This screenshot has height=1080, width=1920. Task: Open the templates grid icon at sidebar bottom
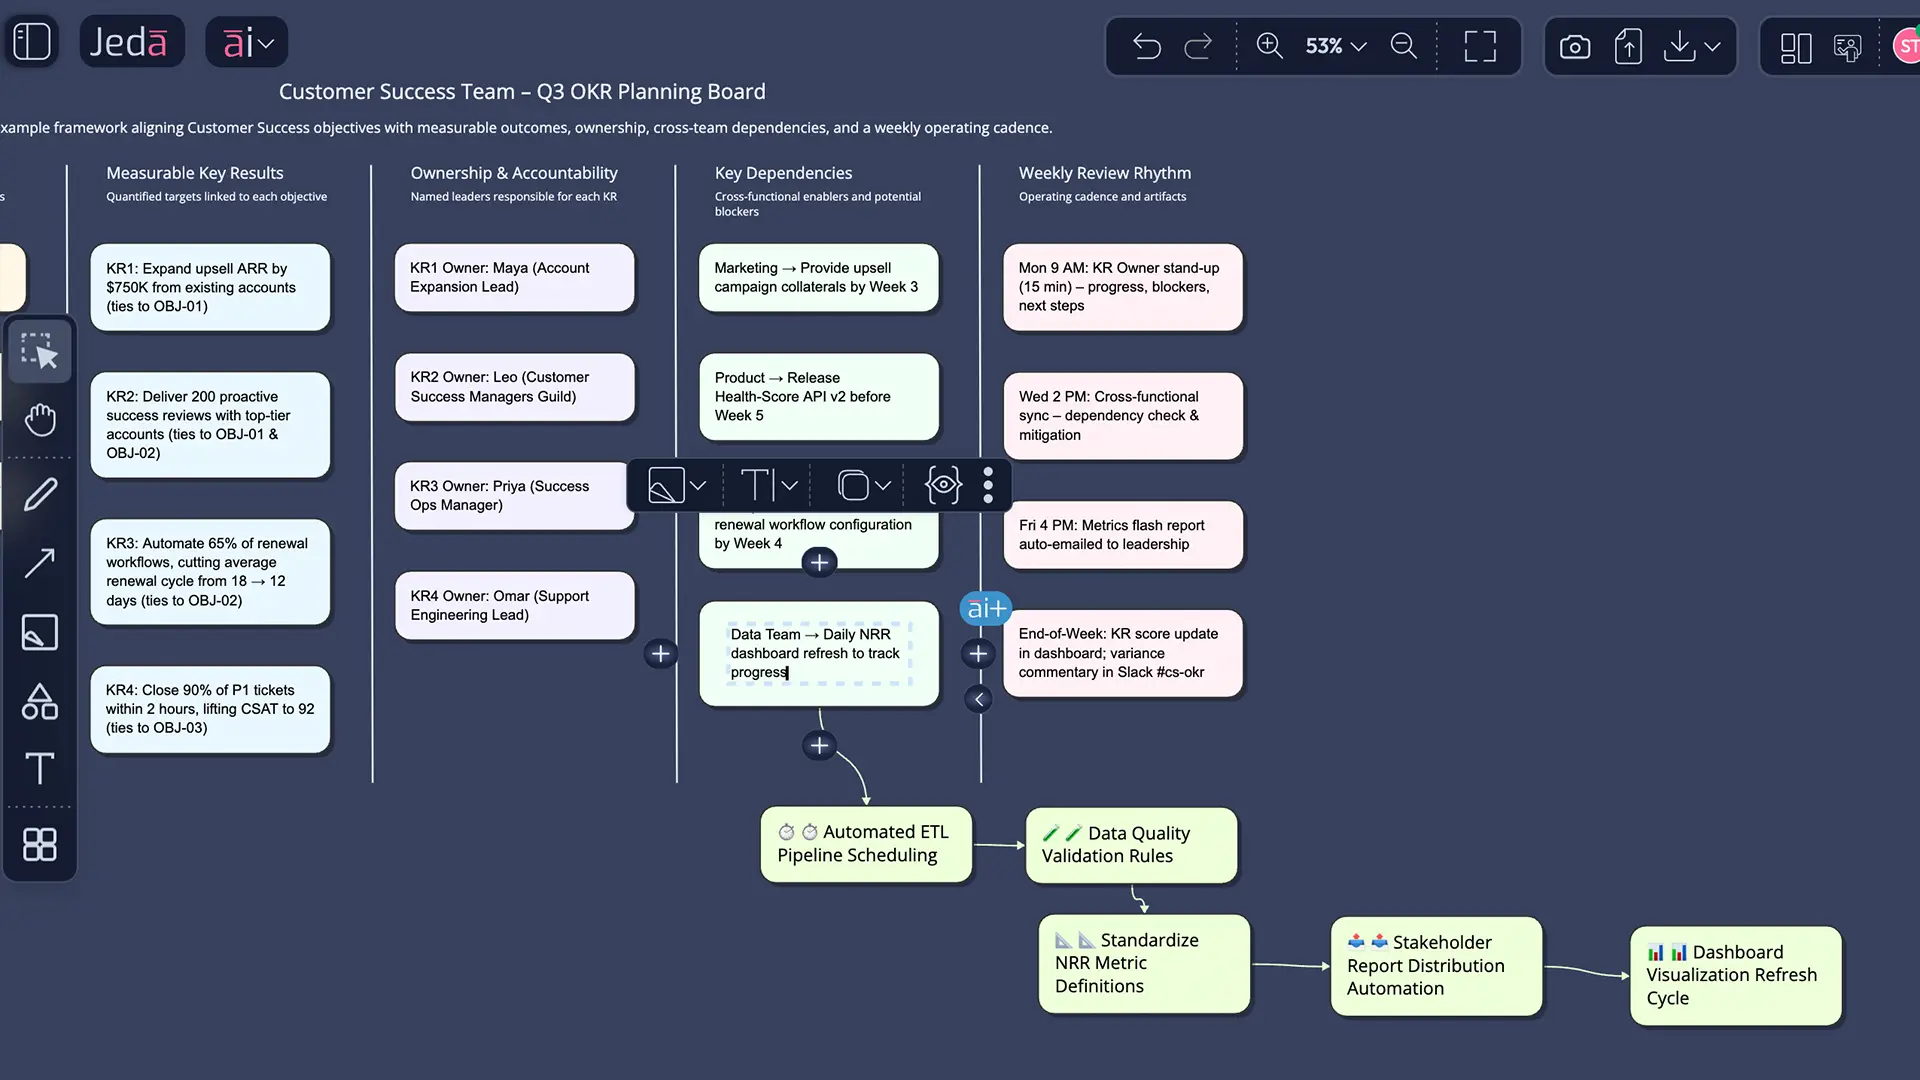(40, 845)
